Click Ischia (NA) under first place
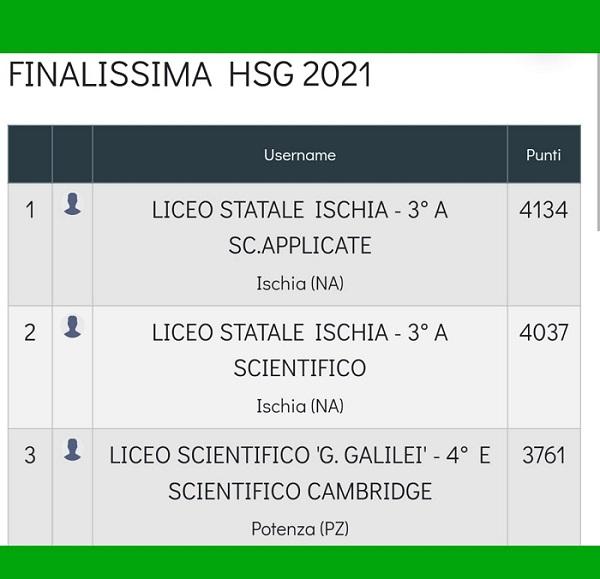The height and width of the screenshot is (579, 600). coord(300,284)
